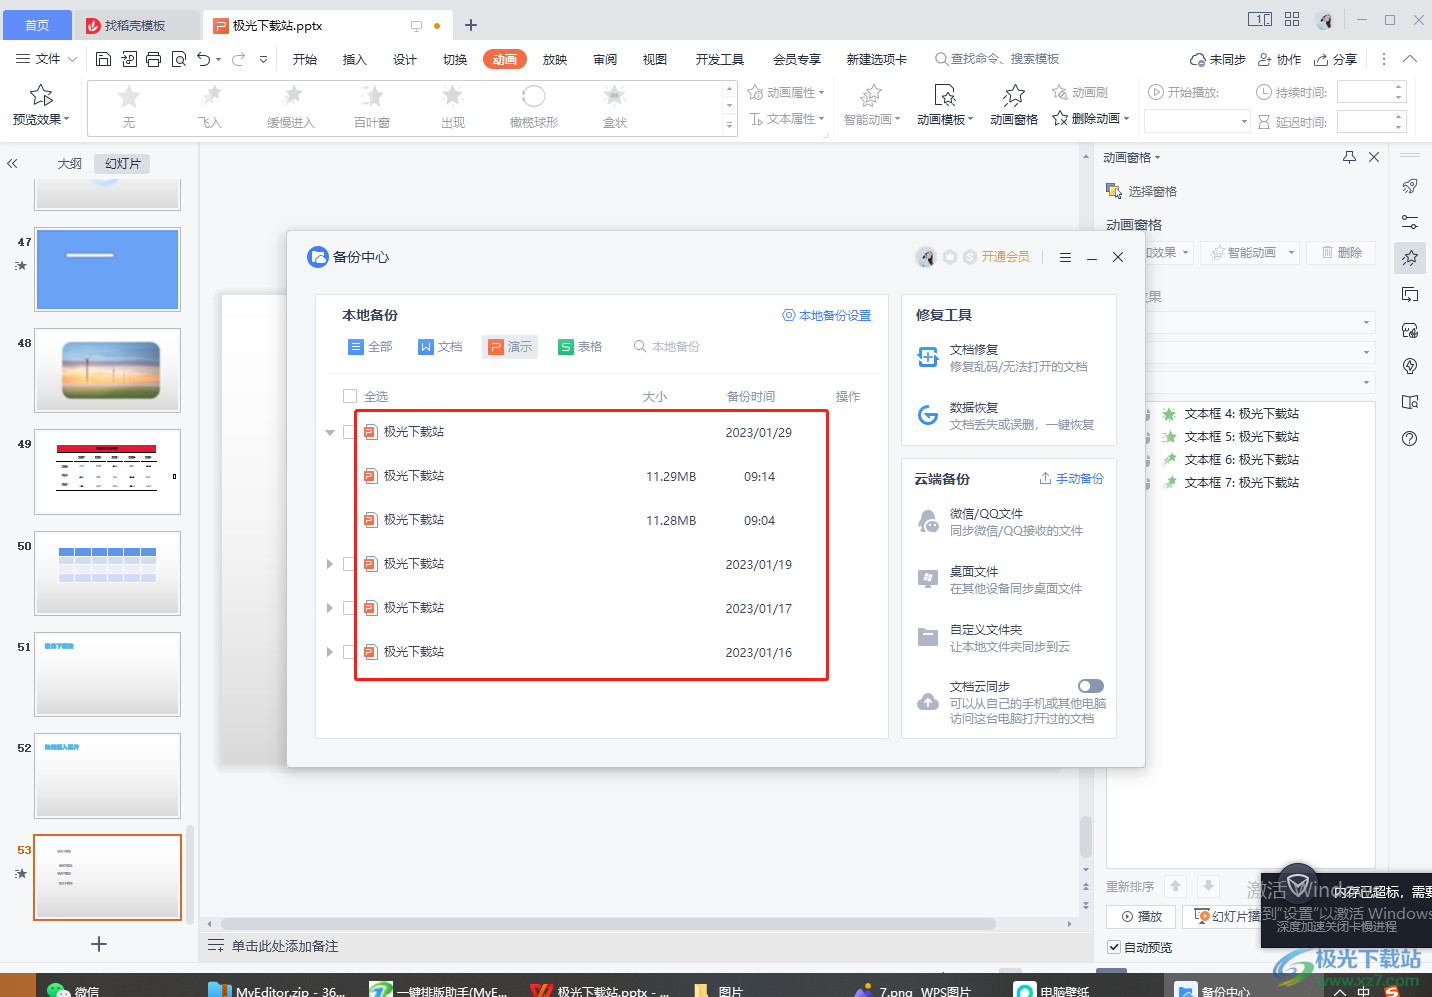Click 手动备份 manual backup link
Viewport: 1432px width, 997px height.
1071,479
